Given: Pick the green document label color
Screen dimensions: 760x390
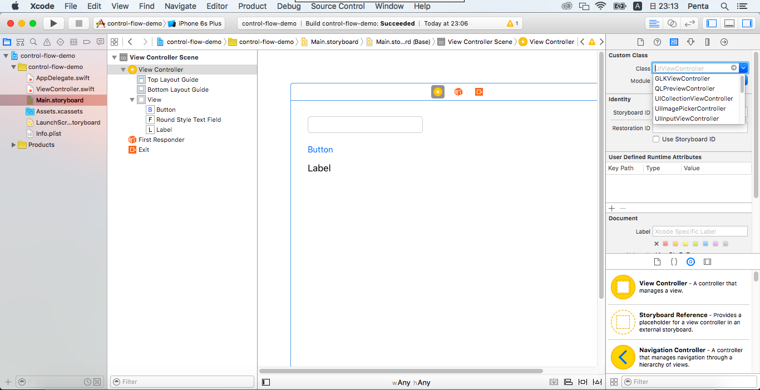Looking at the screenshot, I should 696,244.
